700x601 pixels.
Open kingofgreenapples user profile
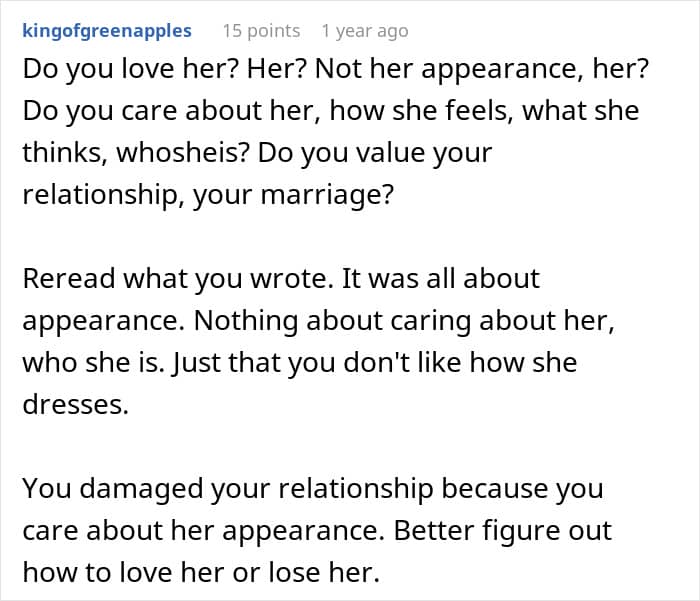107,31
